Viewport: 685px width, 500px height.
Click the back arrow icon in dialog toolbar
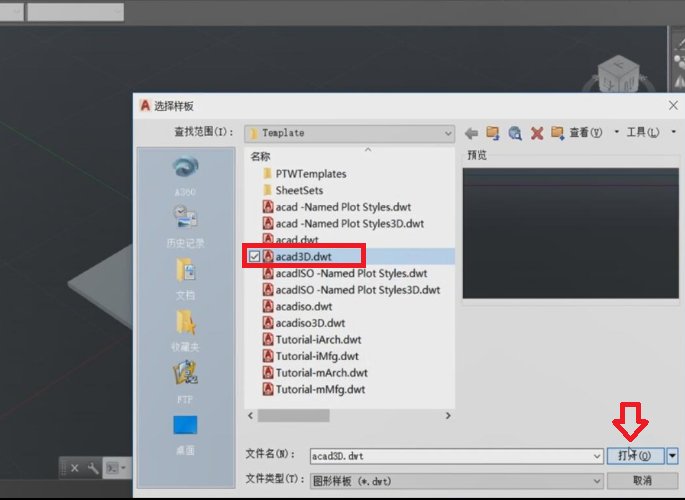(471, 133)
